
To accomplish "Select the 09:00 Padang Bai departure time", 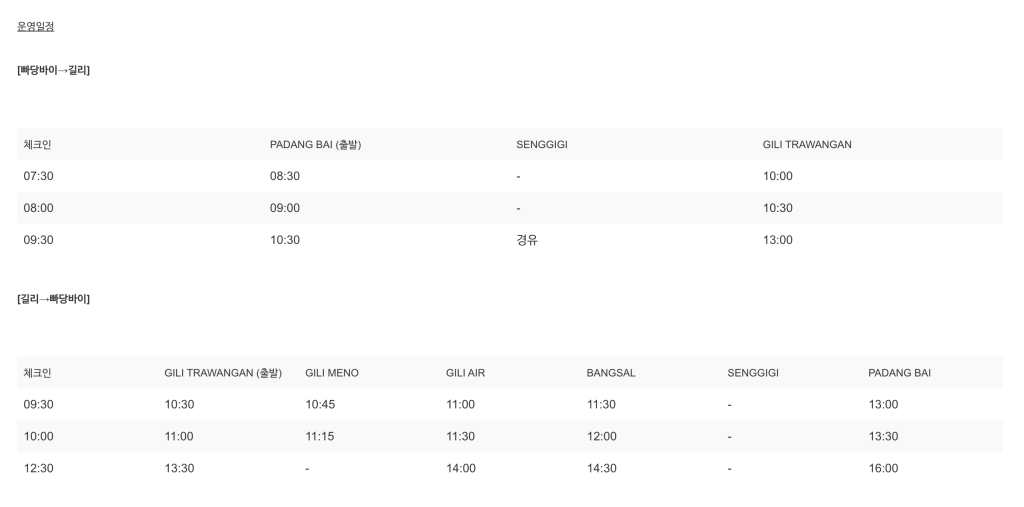I will pos(285,208).
